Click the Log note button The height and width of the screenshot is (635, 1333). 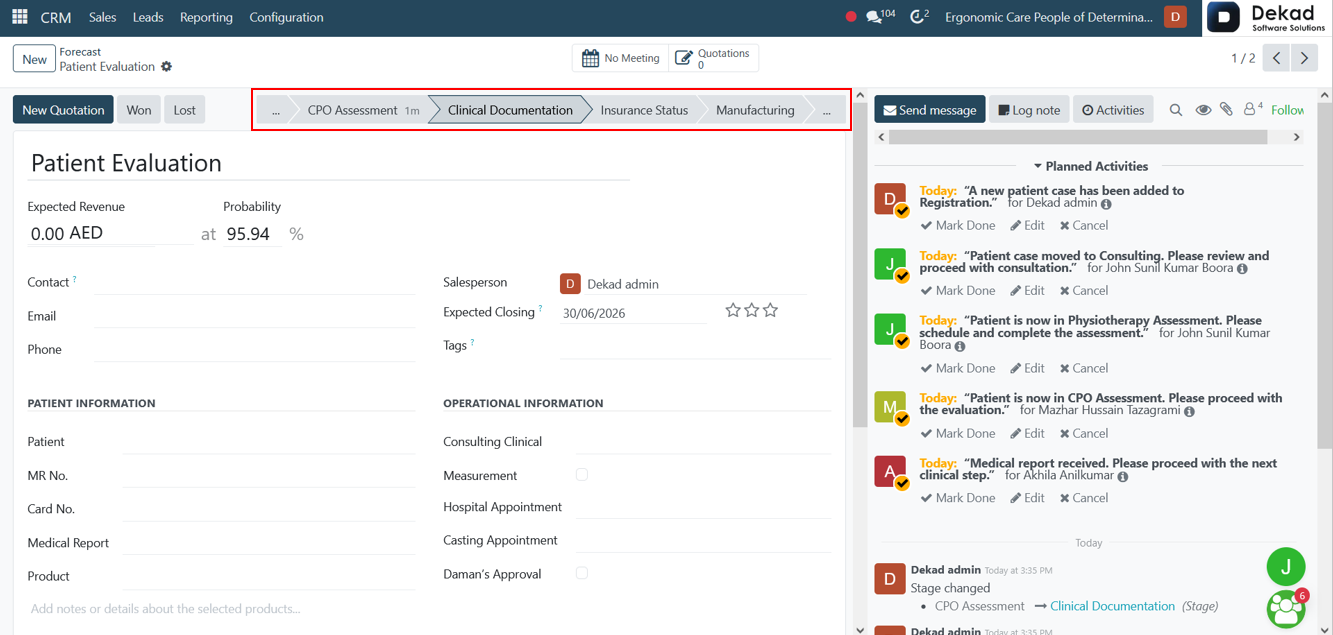click(x=1029, y=110)
